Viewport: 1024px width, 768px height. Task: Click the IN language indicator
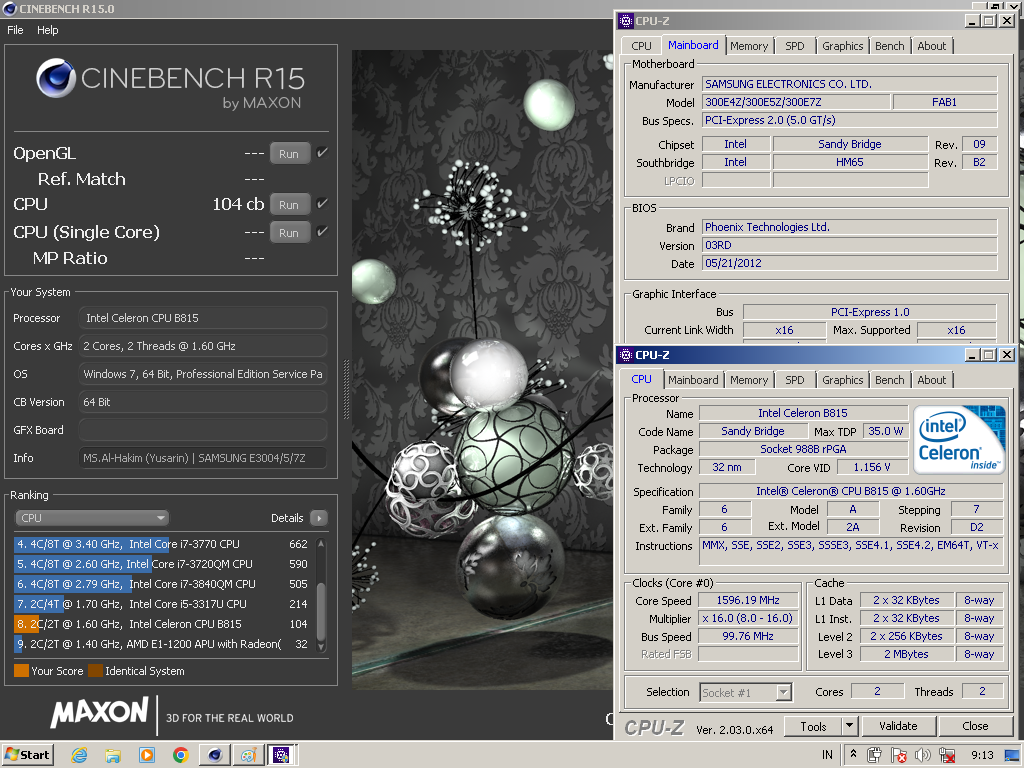[x=827, y=755]
